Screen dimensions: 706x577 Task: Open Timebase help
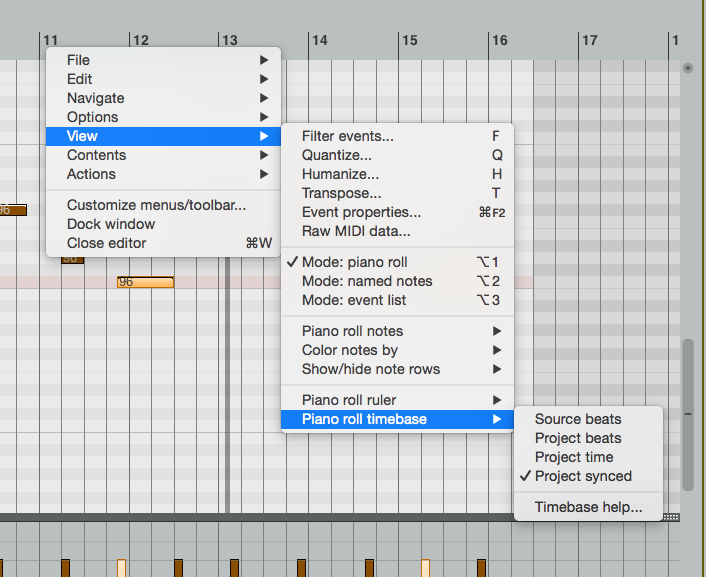(588, 507)
